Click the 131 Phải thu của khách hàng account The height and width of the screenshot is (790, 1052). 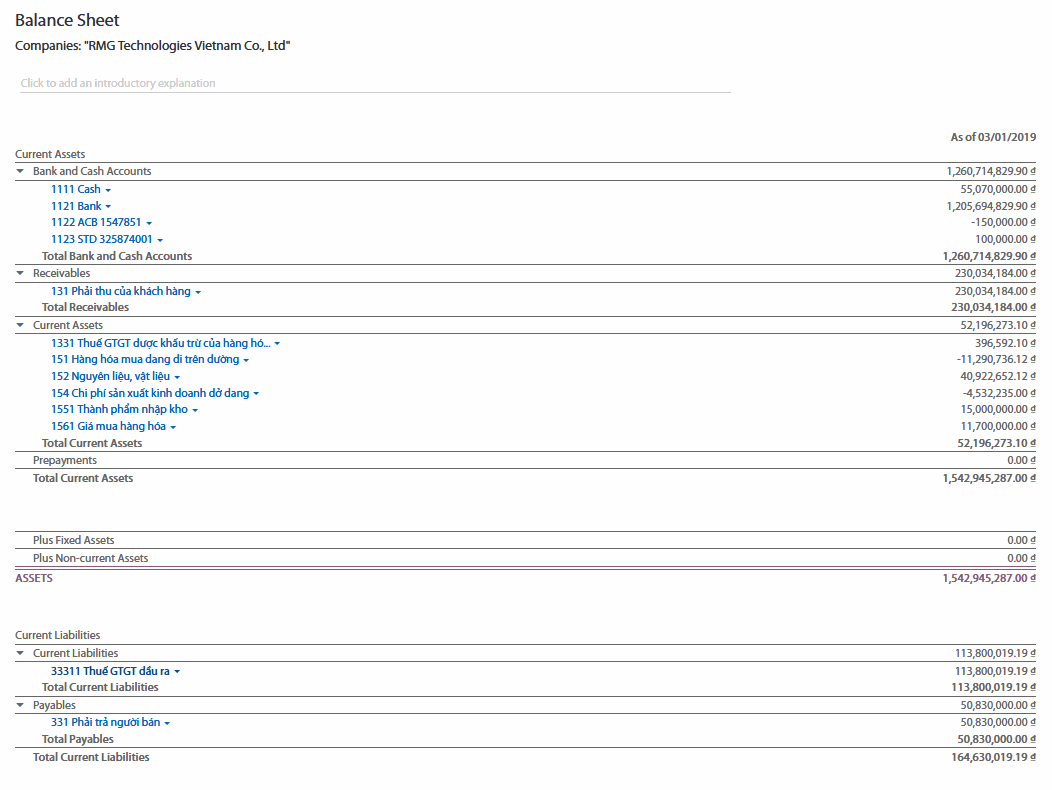(x=120, y=291)
